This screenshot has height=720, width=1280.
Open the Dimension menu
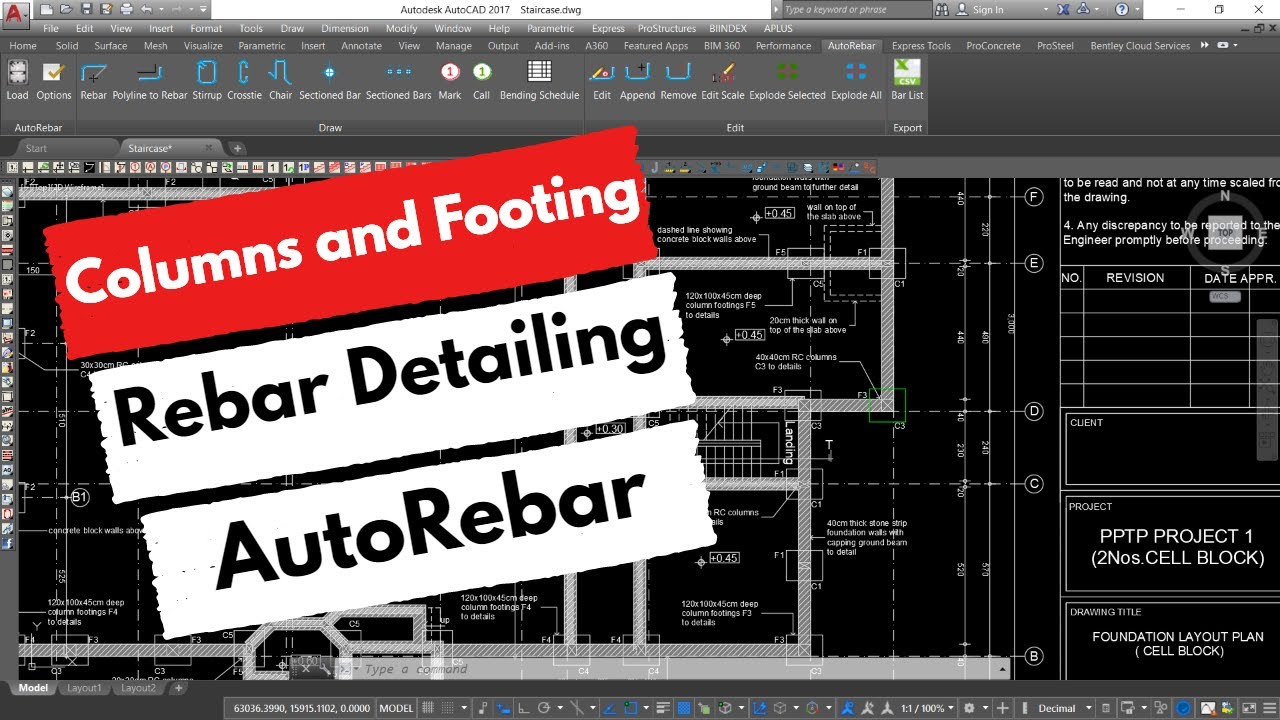(x=345, y=28)
